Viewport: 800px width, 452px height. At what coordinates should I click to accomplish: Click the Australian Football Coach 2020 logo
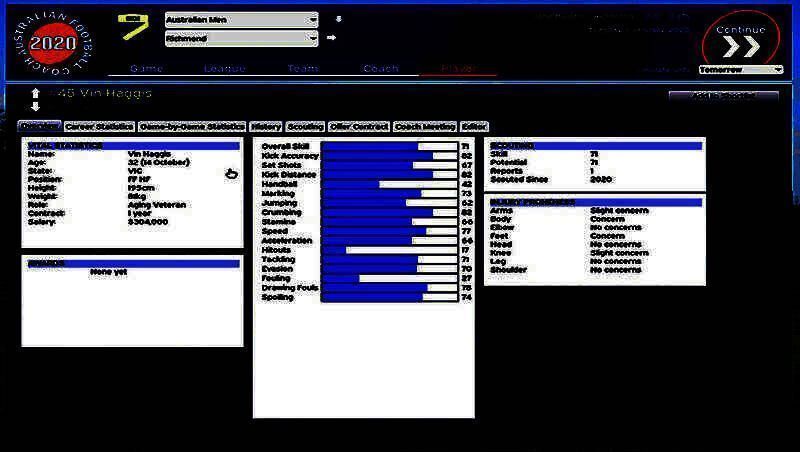pos(44,42)
